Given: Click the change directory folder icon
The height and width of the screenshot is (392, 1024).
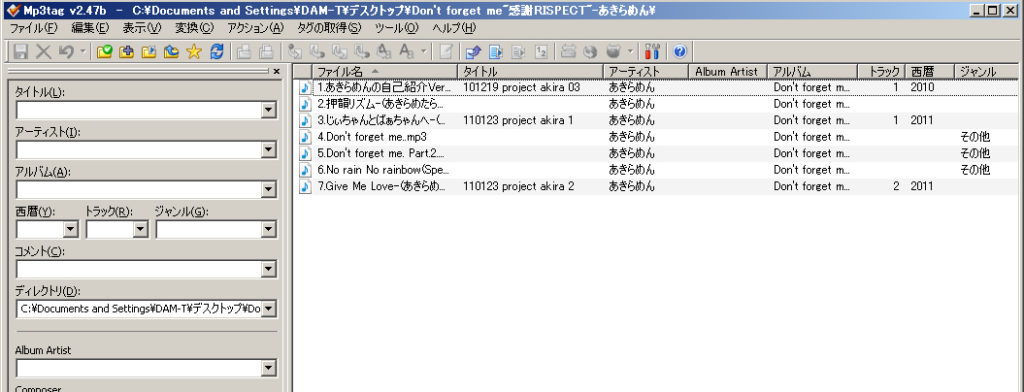Looking at the screenshot, I should point(104,51).
